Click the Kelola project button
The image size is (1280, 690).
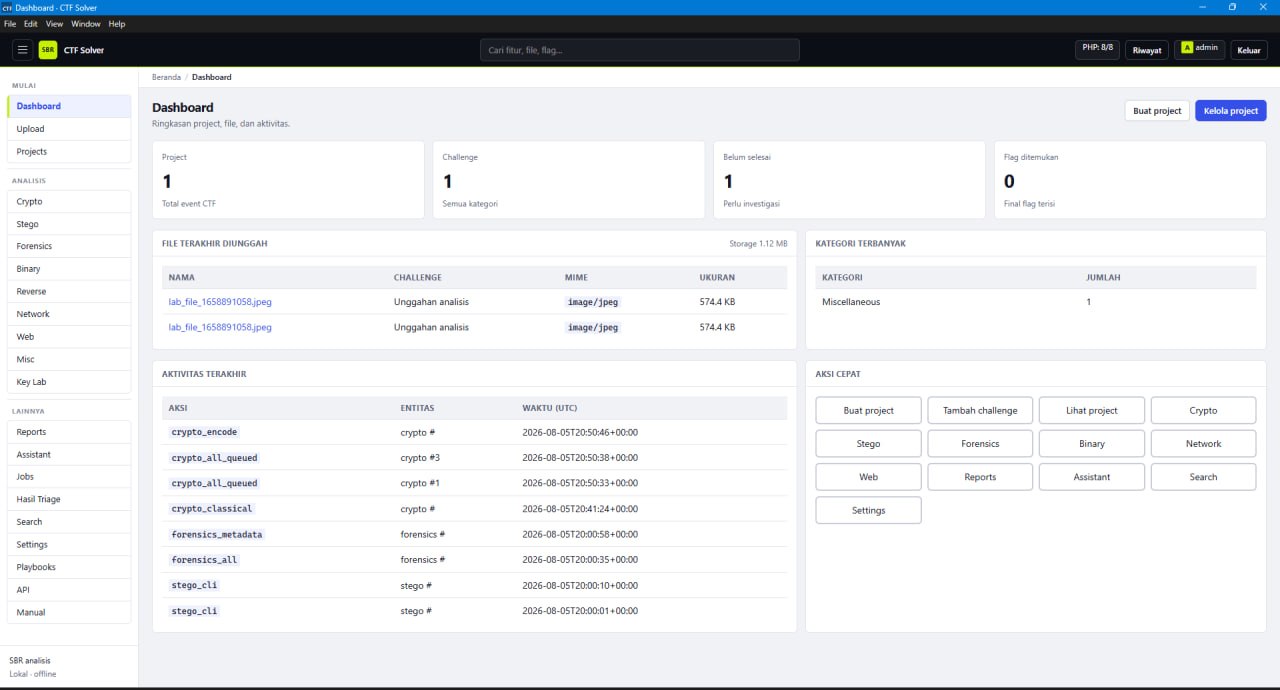tap(1231, 111)
